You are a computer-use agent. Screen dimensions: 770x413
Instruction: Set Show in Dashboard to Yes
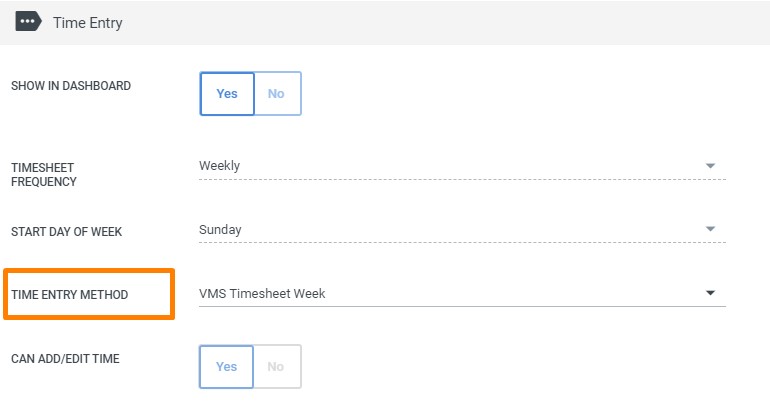pos(227,93)
